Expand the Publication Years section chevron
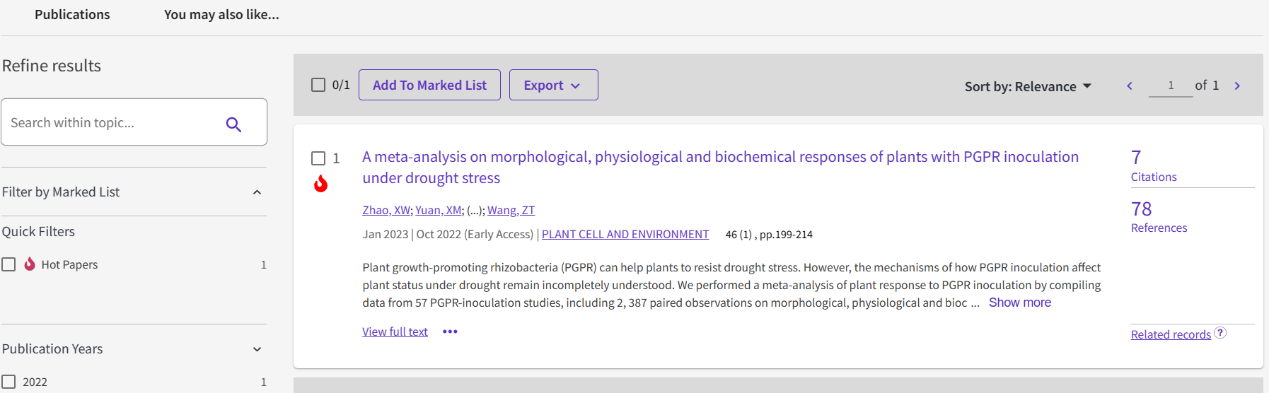 tap(257, 349)
